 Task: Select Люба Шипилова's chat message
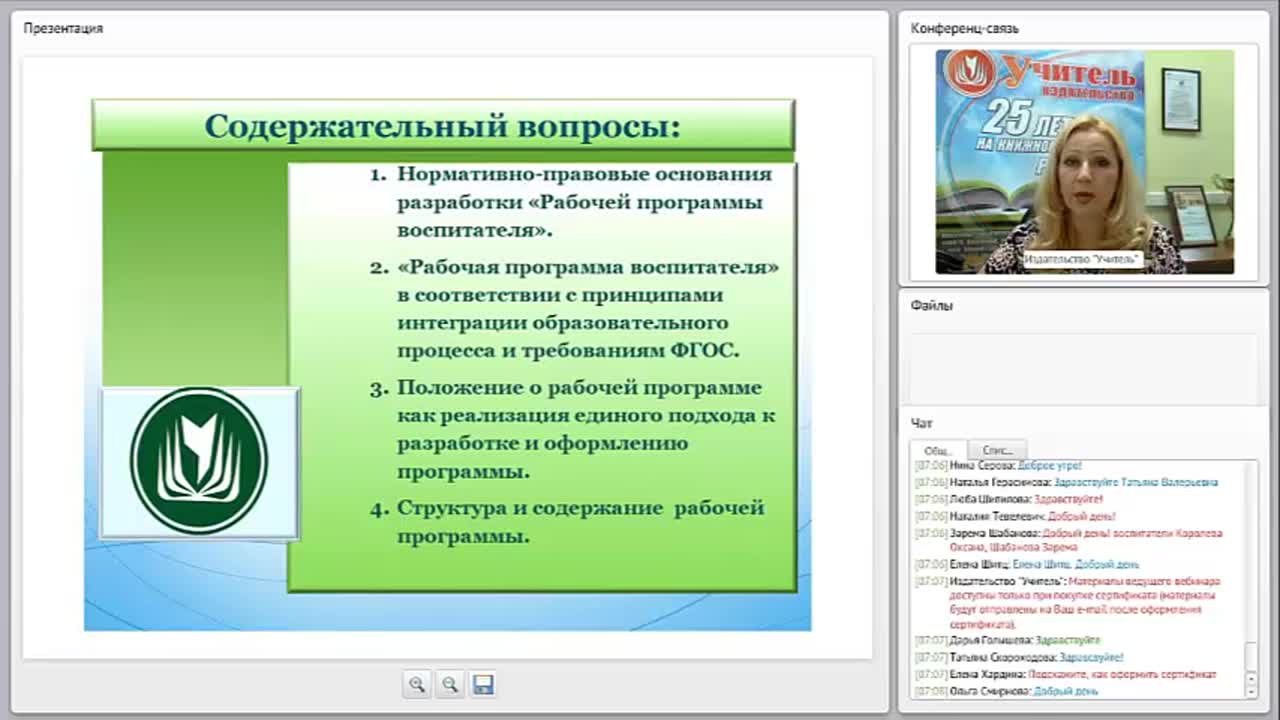click(1009, 499)
